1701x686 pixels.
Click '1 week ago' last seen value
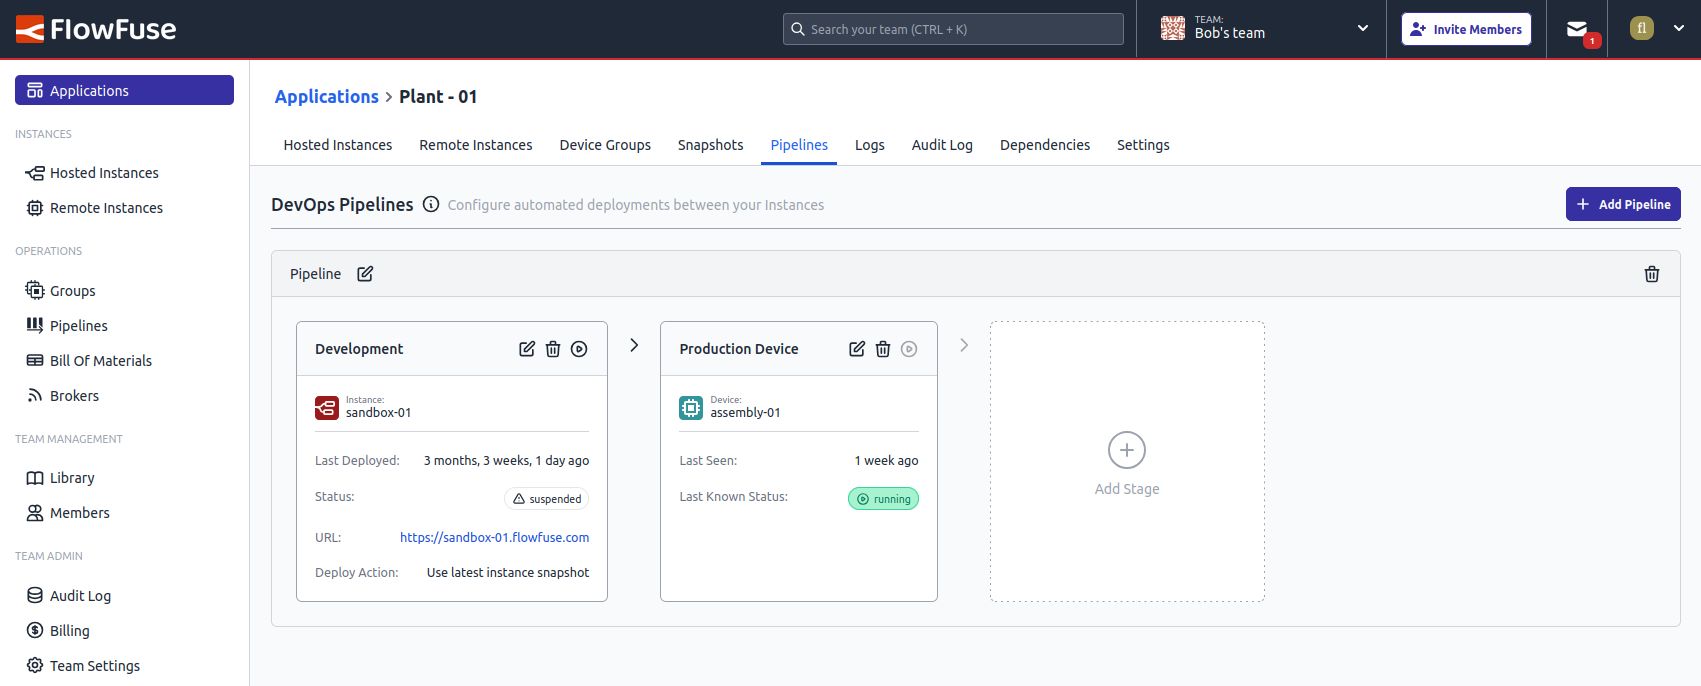click(x=886, y=461)
